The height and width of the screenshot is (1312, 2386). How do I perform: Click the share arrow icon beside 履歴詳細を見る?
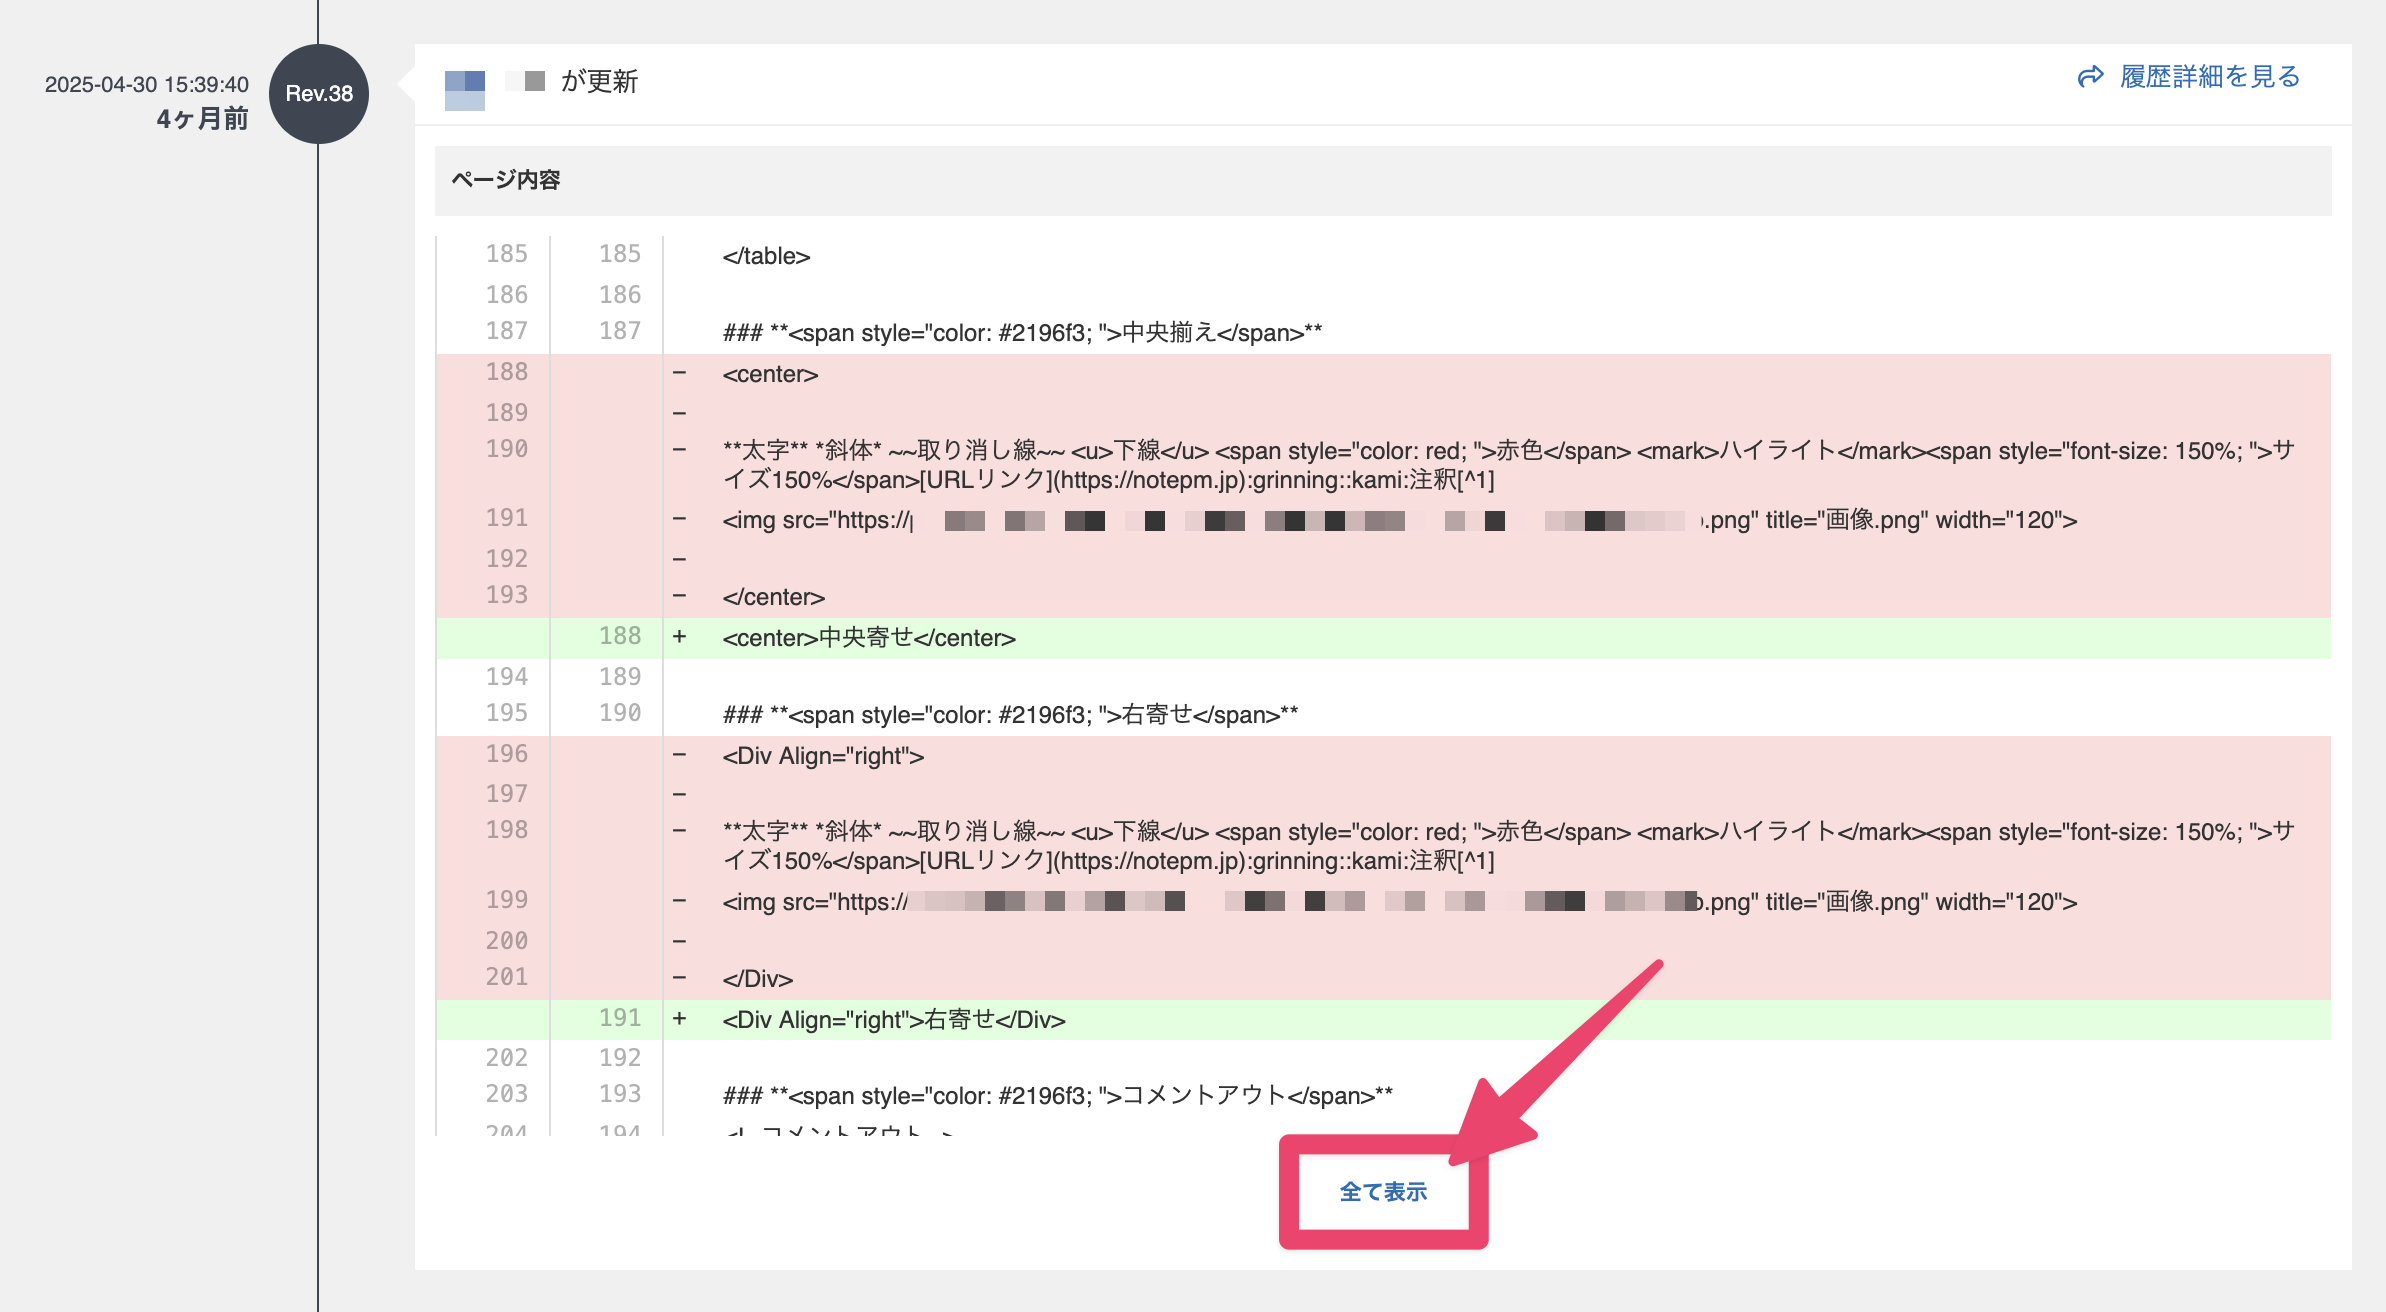pos(2092,75)
